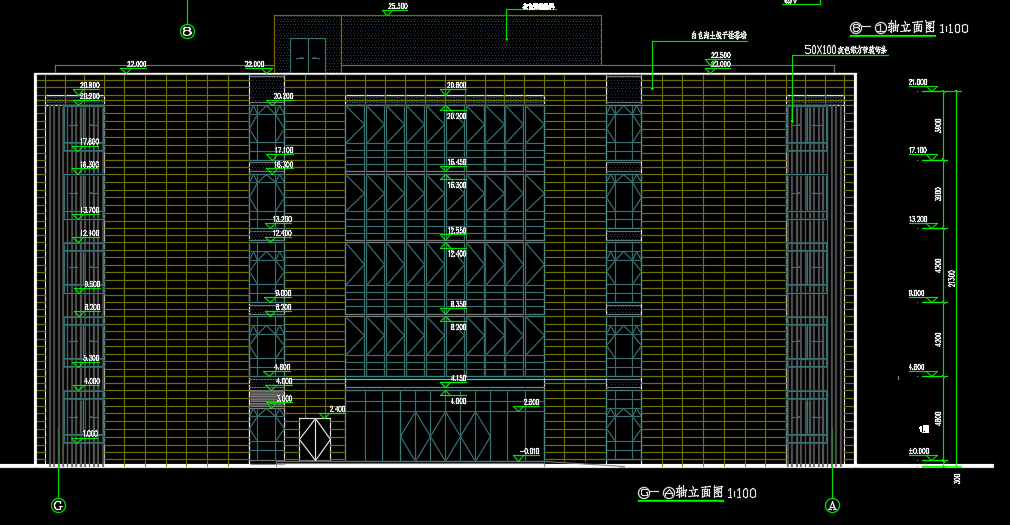The width and height of the screenshot is (1010, 525).
Task: Select the 4800 dimension text
Action: coord(938,418)
